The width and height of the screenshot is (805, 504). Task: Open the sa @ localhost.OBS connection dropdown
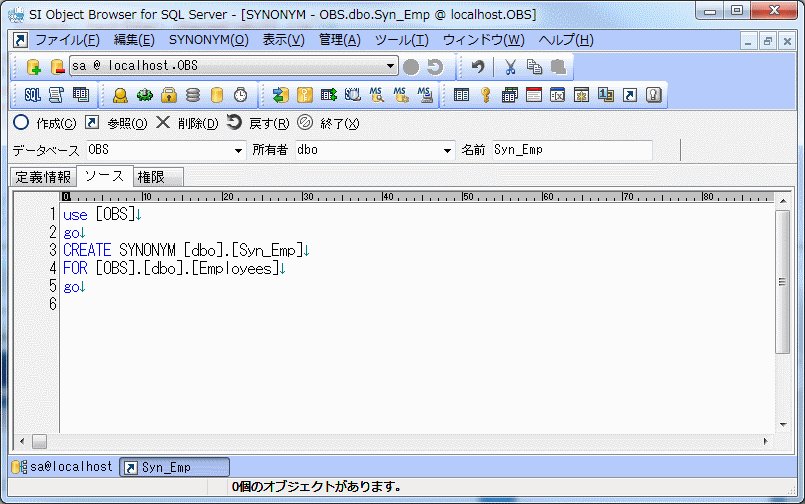[x=391, y=67]
